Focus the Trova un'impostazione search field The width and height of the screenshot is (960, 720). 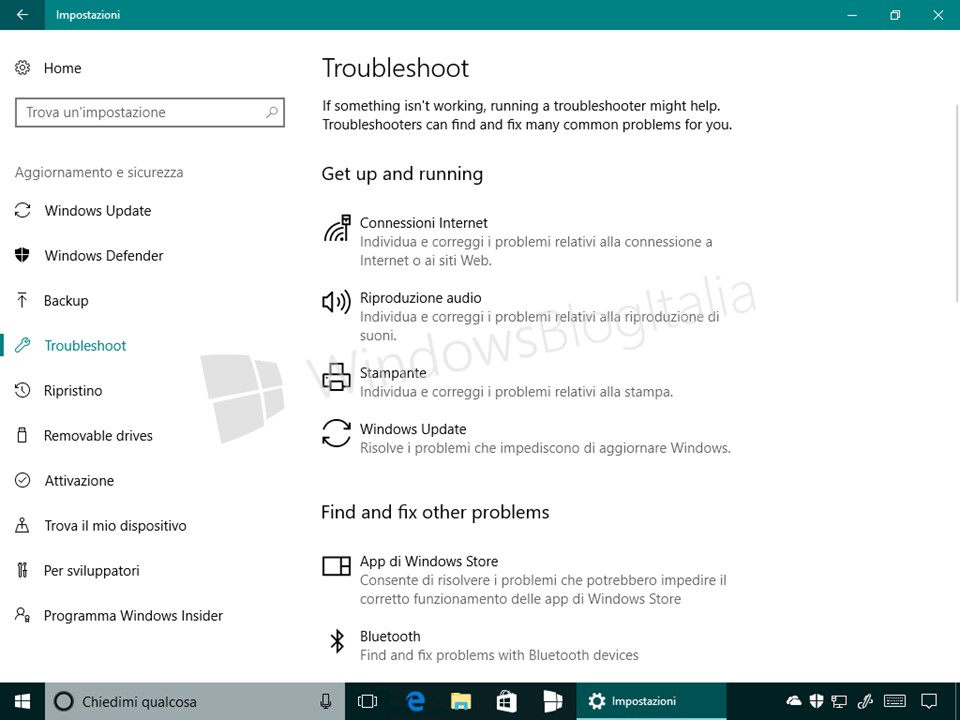(149, 112)
